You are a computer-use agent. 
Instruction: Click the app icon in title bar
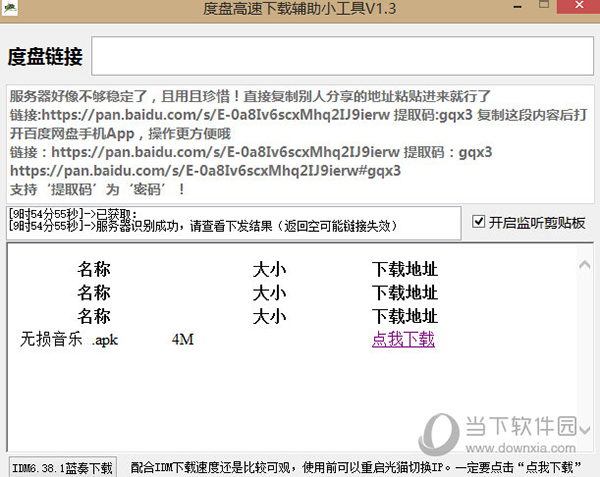click(9, 7)
